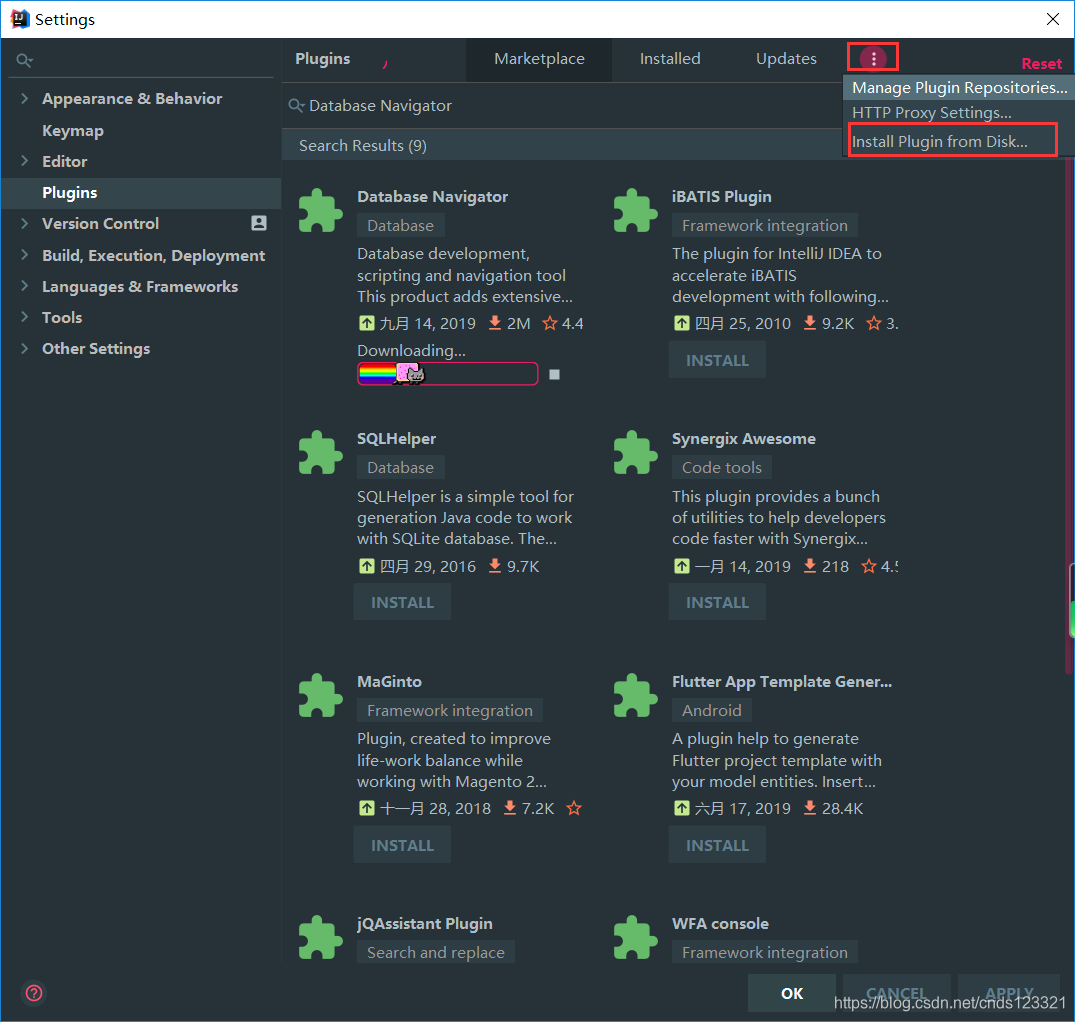Screen dimensions: 1075x1022
Task: Focus the plugin search field
Action: [562, 106]
